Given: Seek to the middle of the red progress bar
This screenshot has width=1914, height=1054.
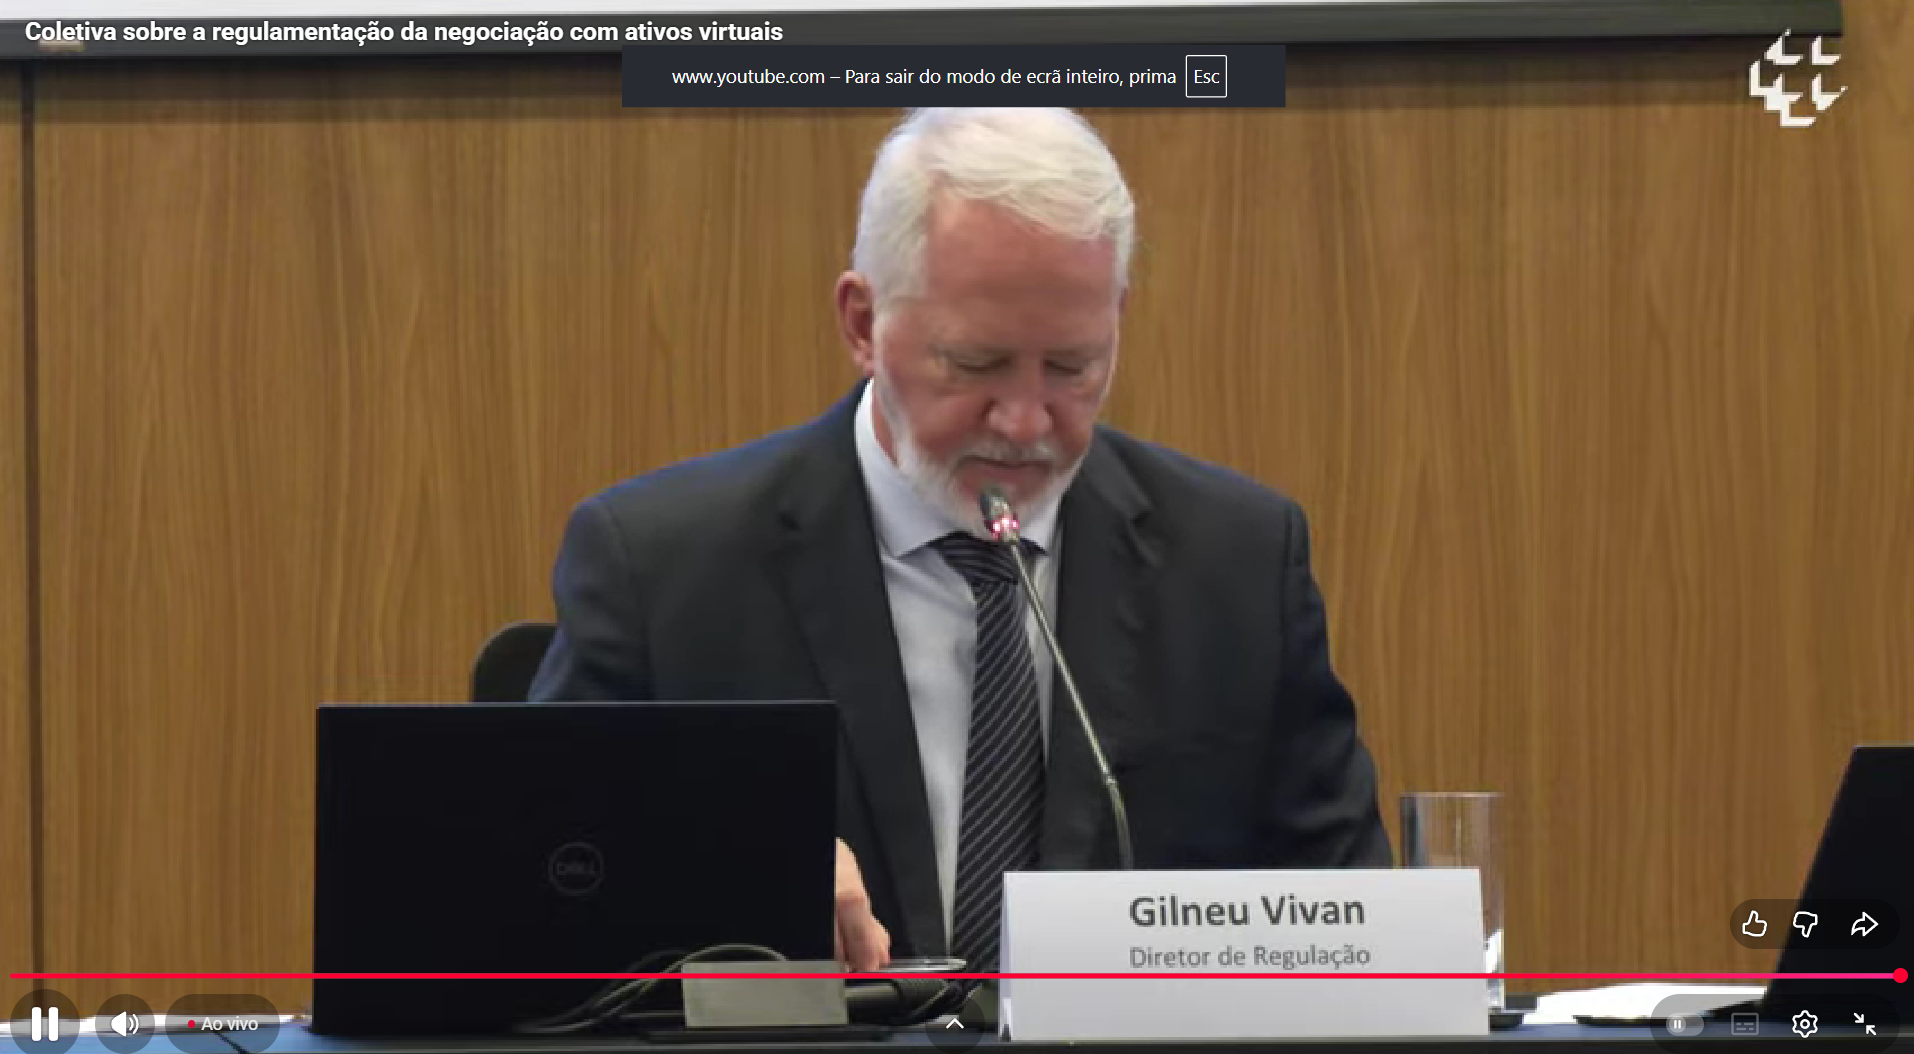Looking at the screenshot, I should (x=955, y=975).
